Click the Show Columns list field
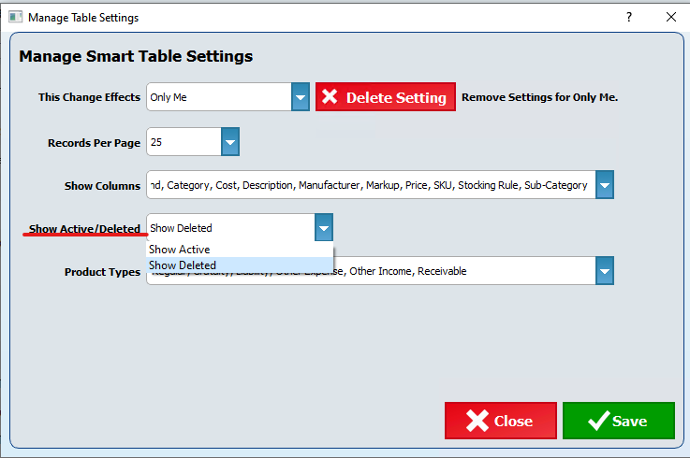The height and width of the screenshot is (458, 690). [x=370, y=185]
